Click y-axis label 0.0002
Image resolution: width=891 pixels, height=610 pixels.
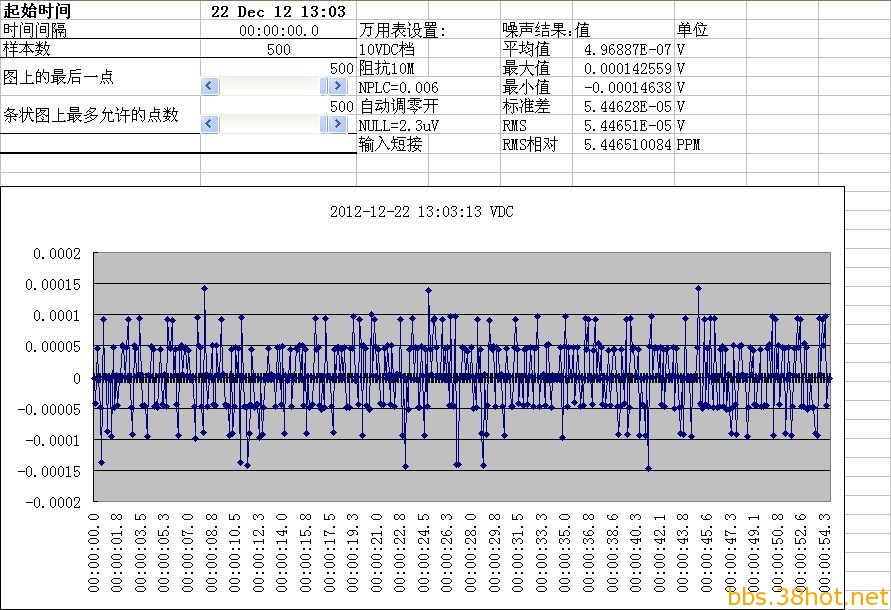coord(57,254)
